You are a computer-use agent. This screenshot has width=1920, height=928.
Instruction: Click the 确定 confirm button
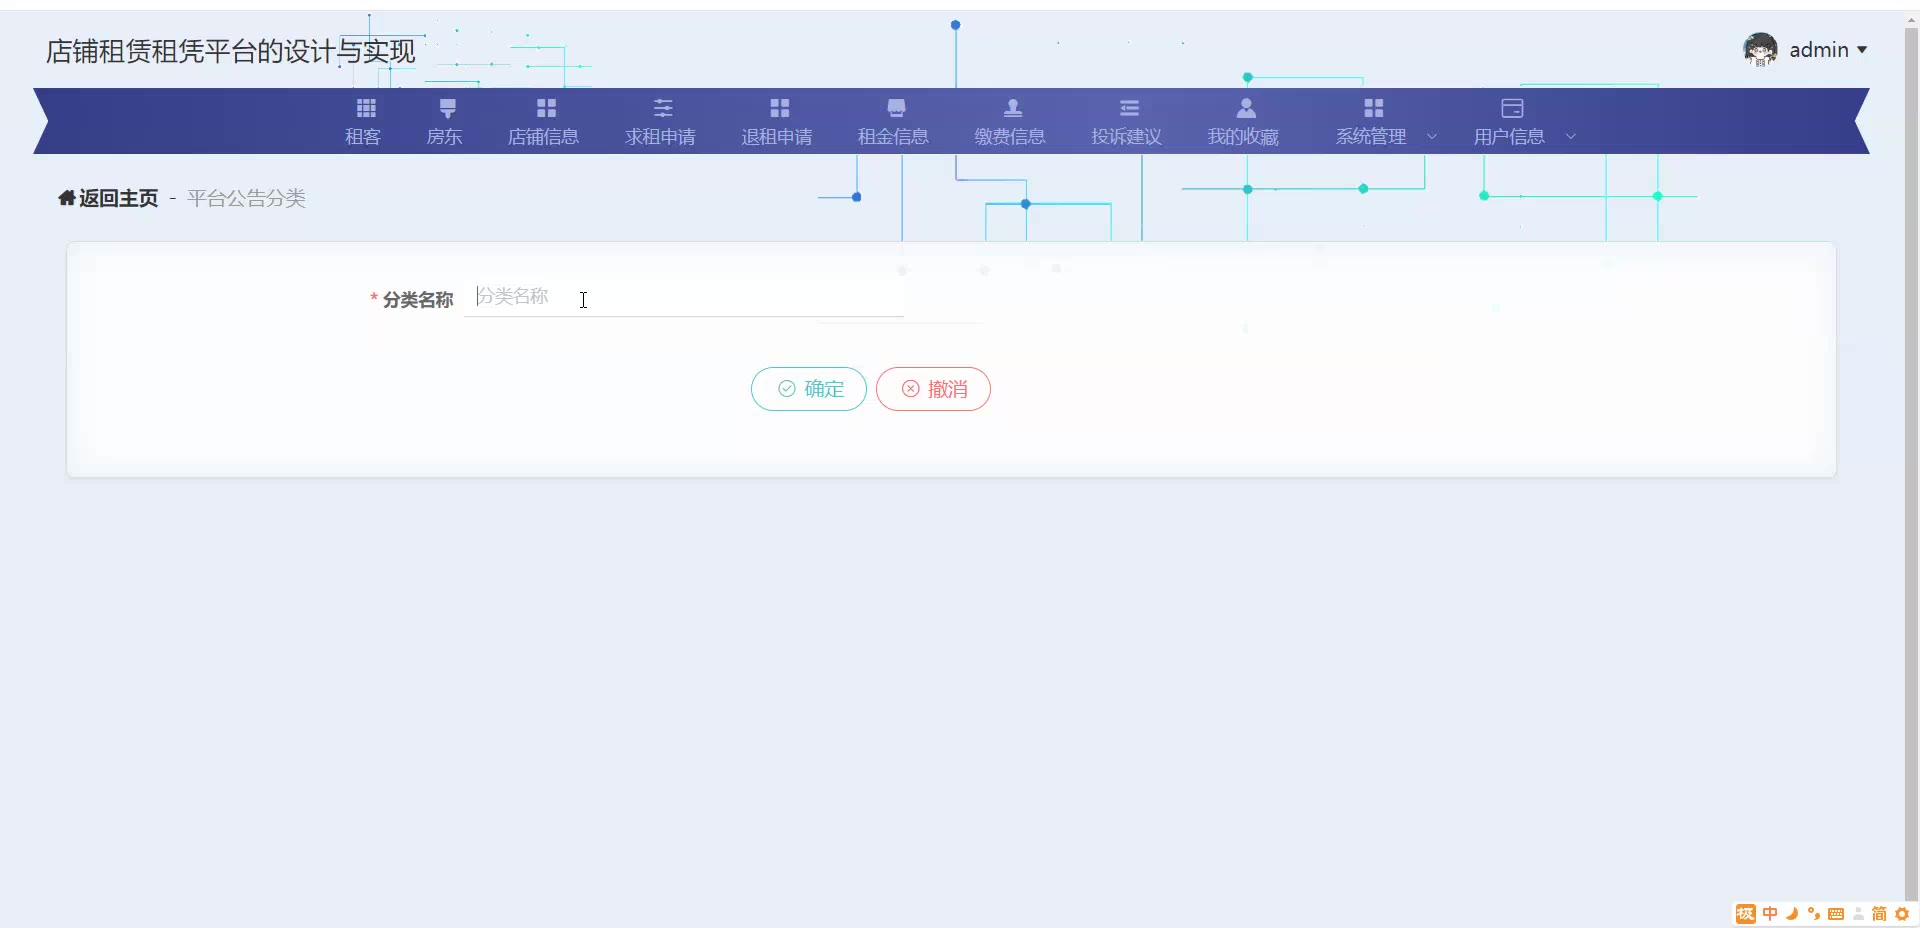point(809,389)
